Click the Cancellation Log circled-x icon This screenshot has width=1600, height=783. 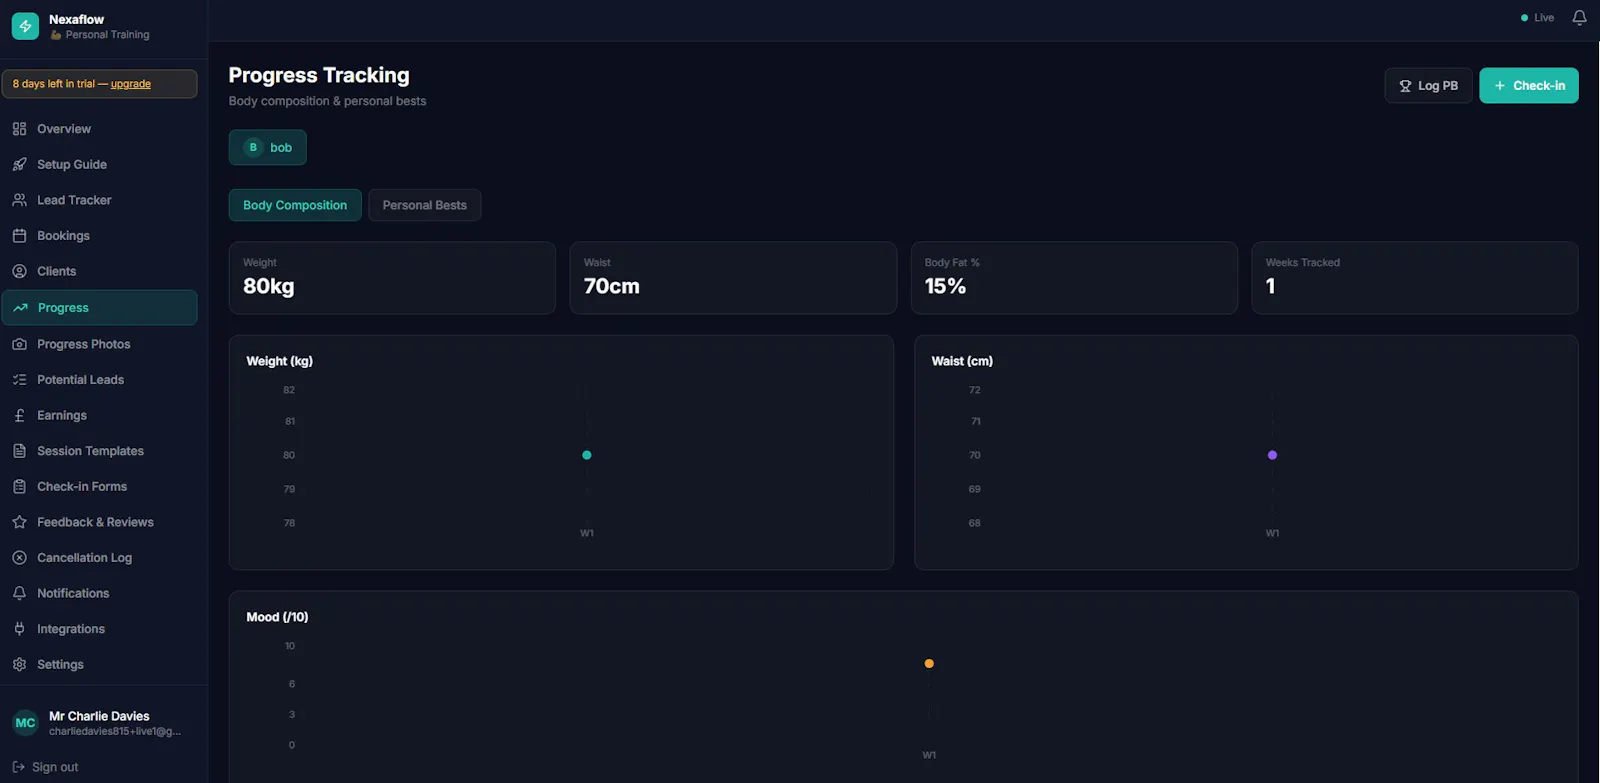[19, 558]
